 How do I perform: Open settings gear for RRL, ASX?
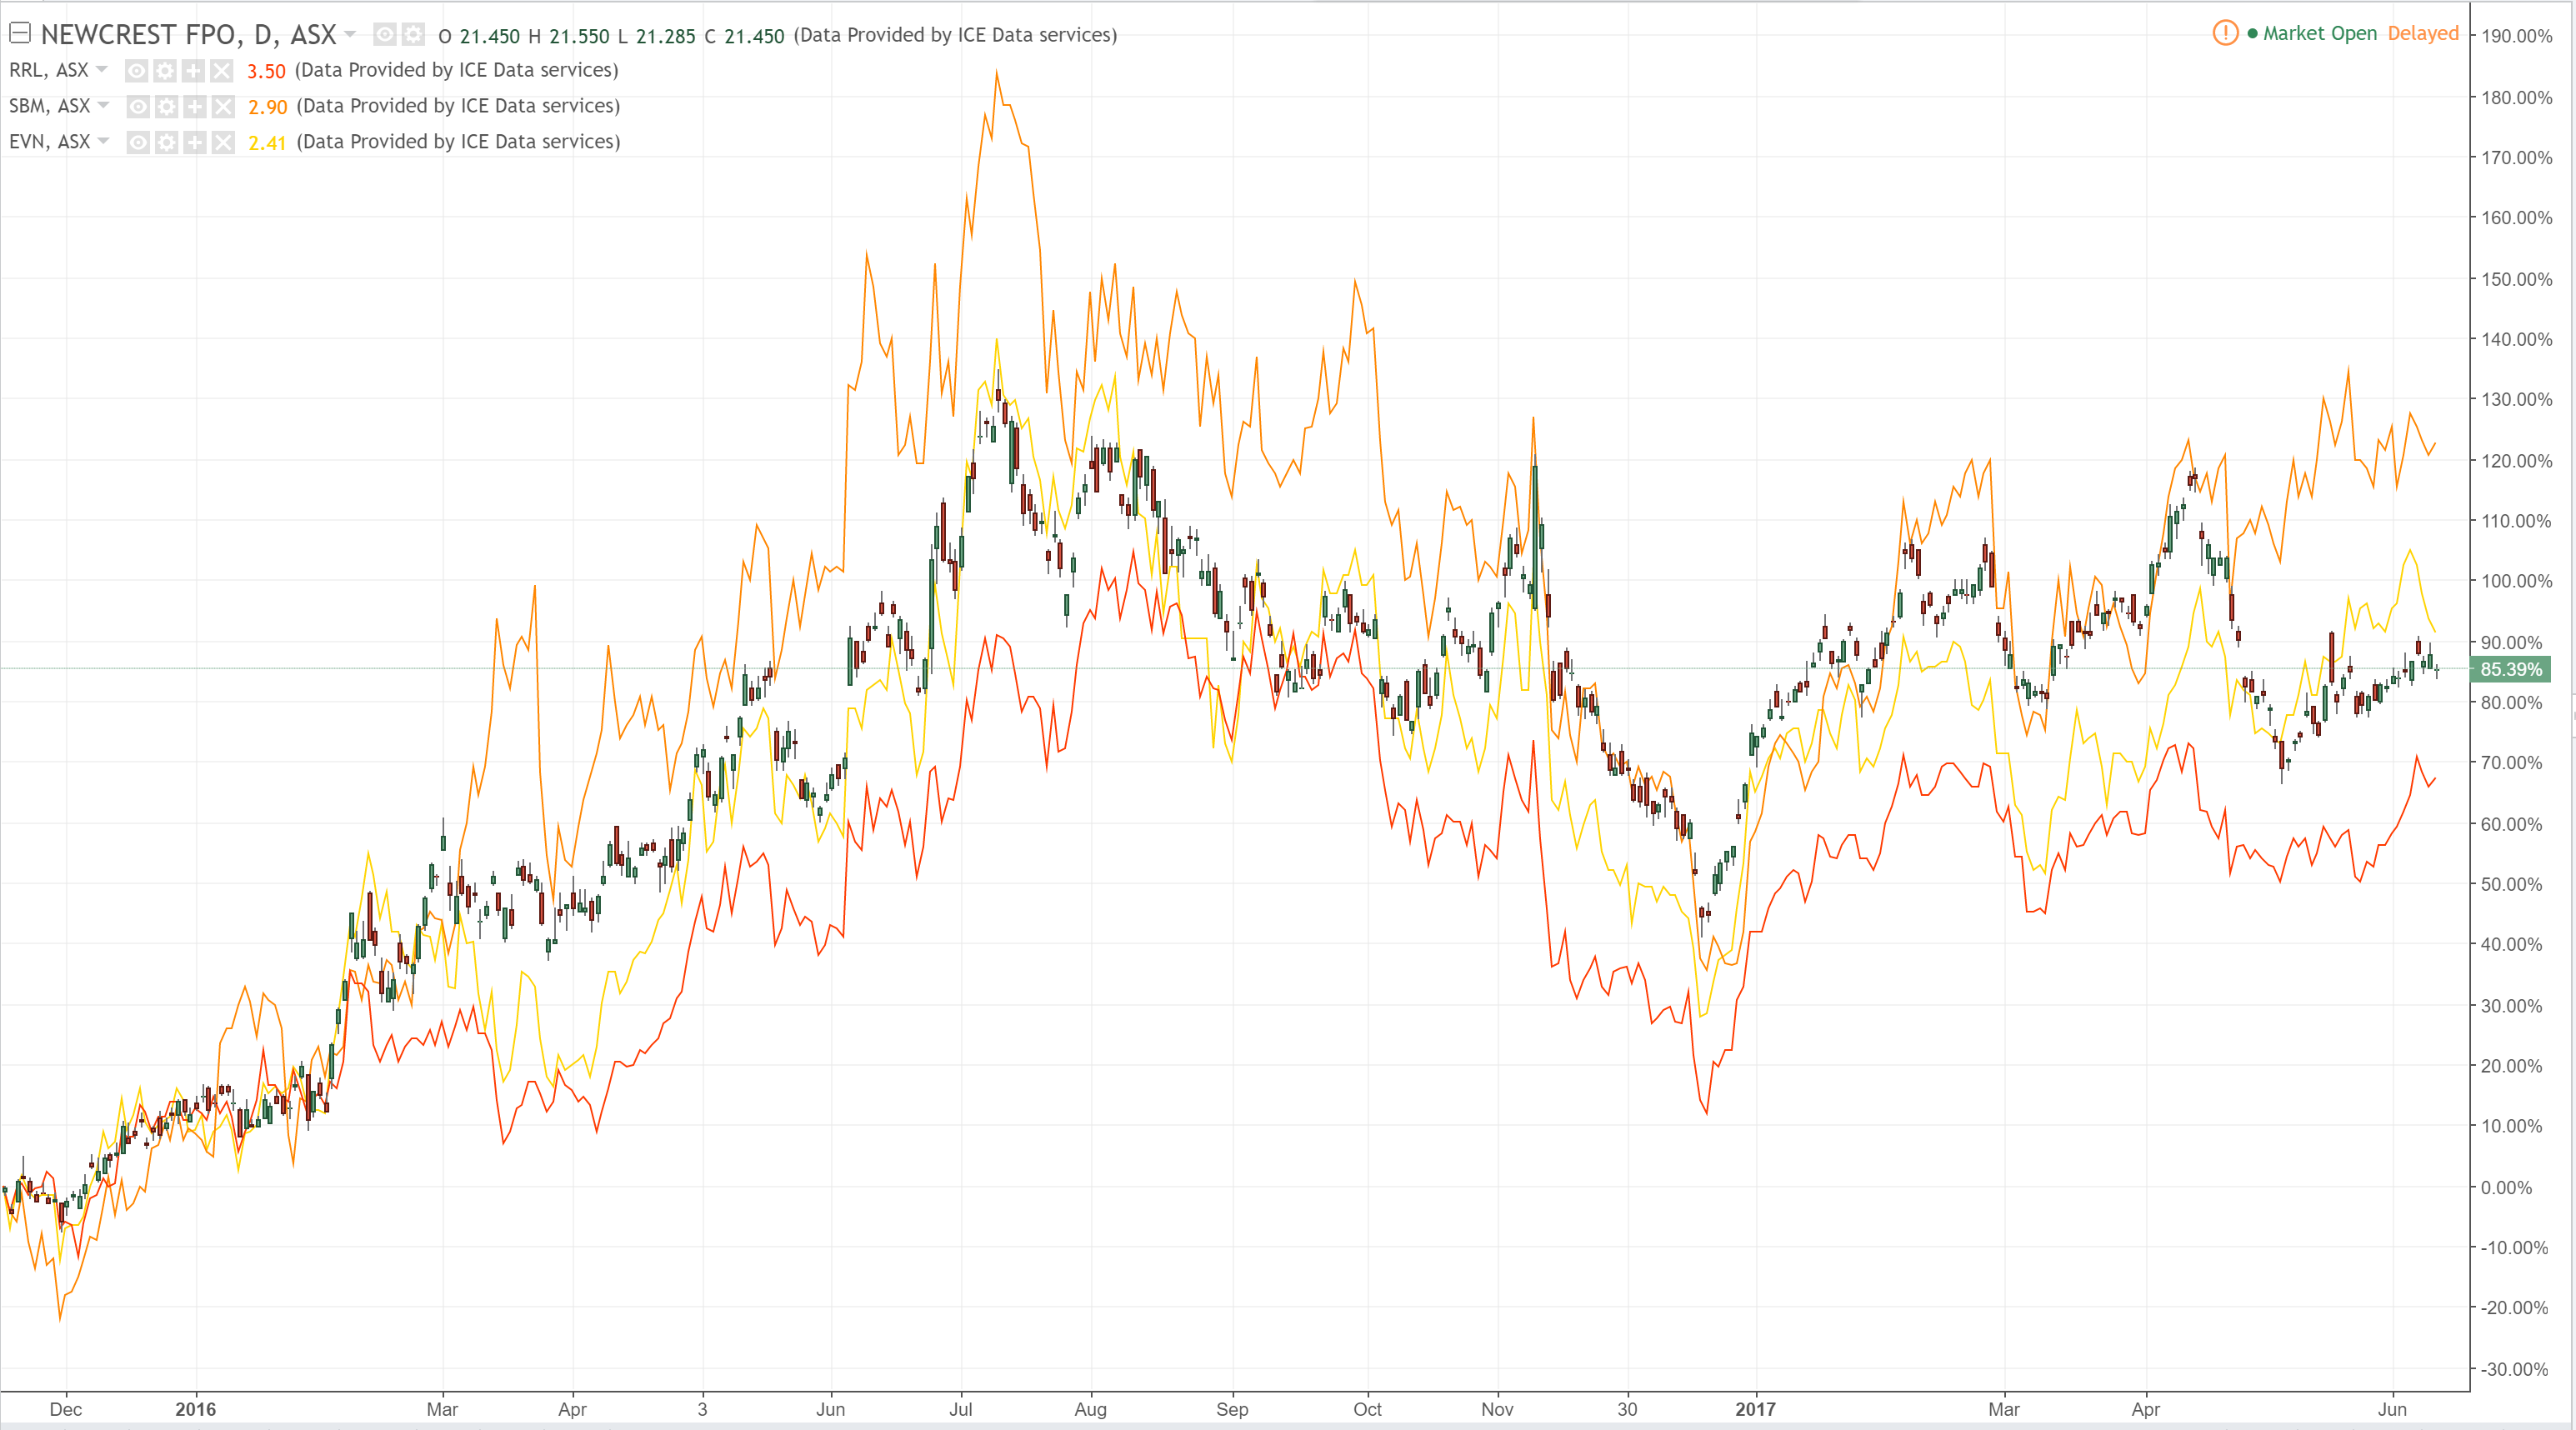point(165,70)
